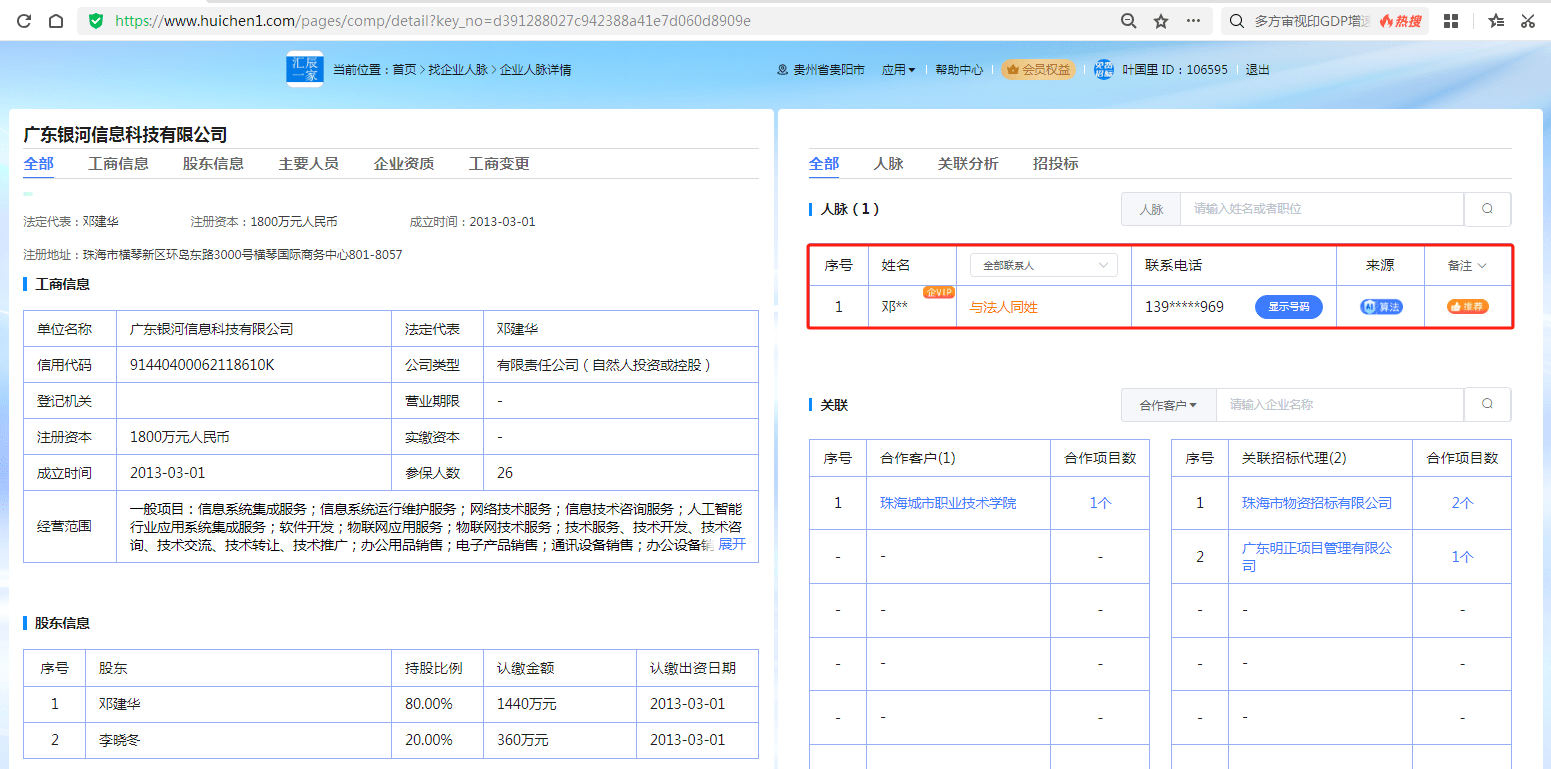Select right panel 全部 tab

[x=824, y=164]
